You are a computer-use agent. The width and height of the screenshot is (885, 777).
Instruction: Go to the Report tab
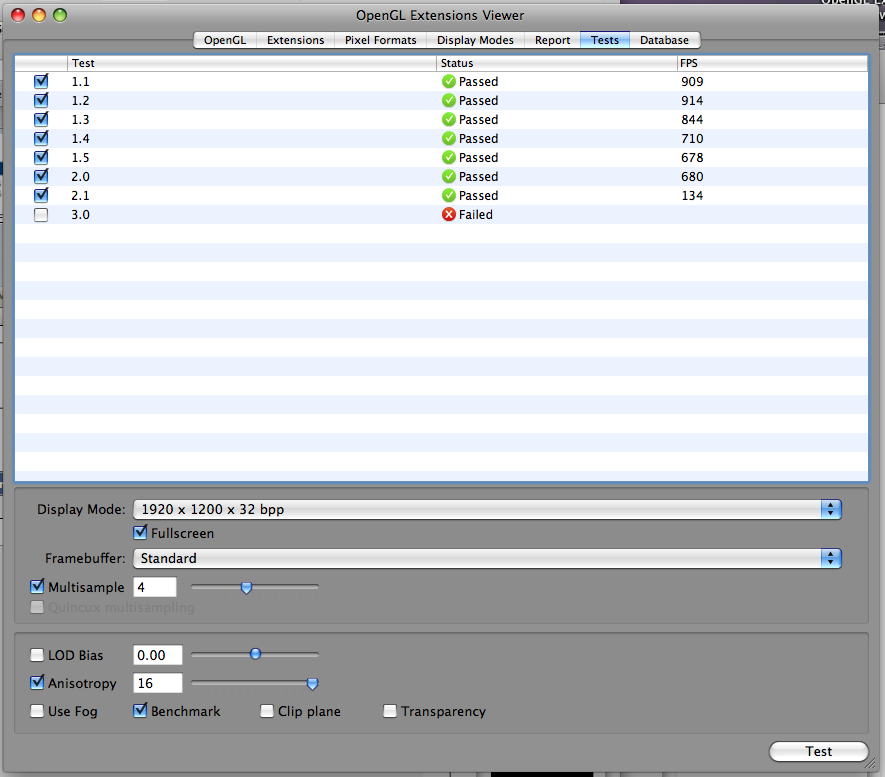click(553, 40)
